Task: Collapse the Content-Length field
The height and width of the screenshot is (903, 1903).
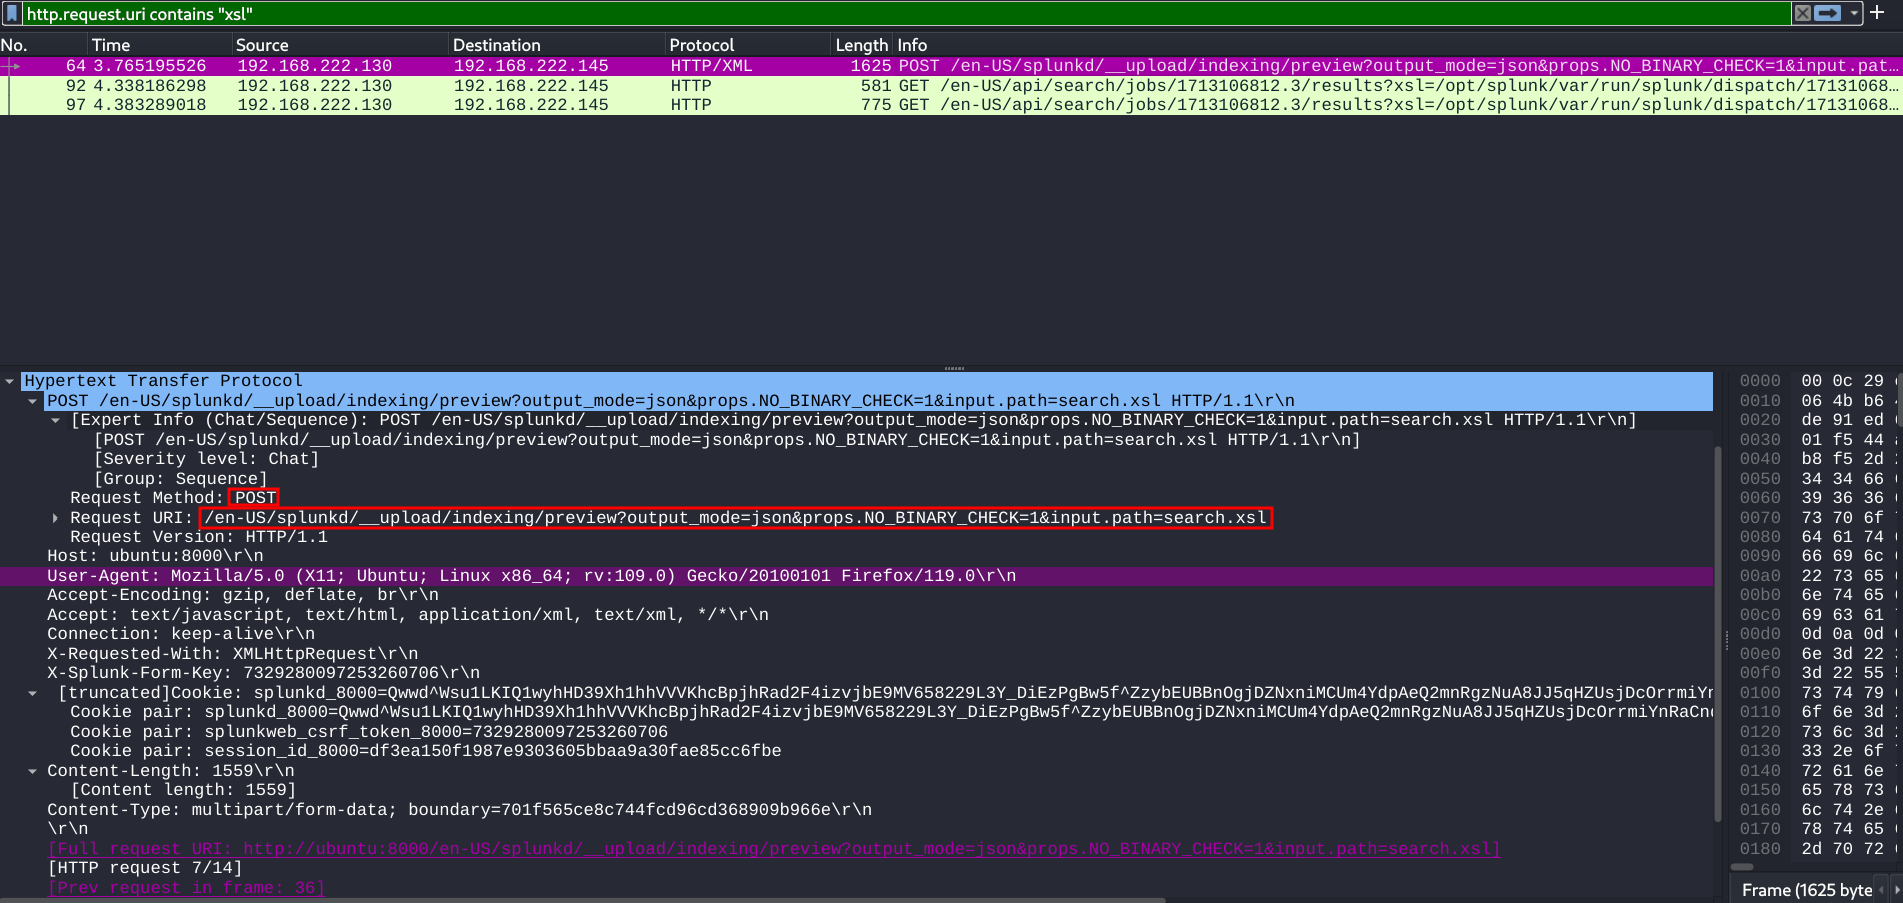Action: [33, 771]
